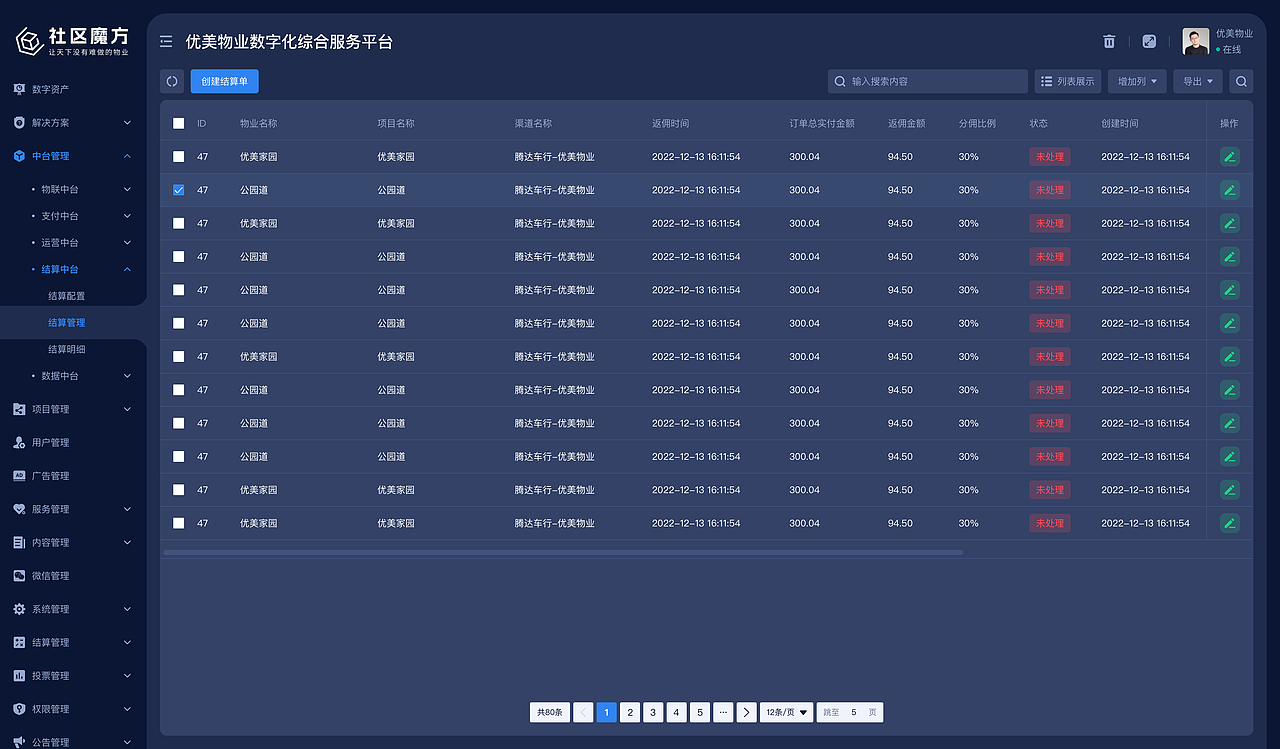
Task: Open the 导出 dropdown
Action: click(x=1197, y=81)
